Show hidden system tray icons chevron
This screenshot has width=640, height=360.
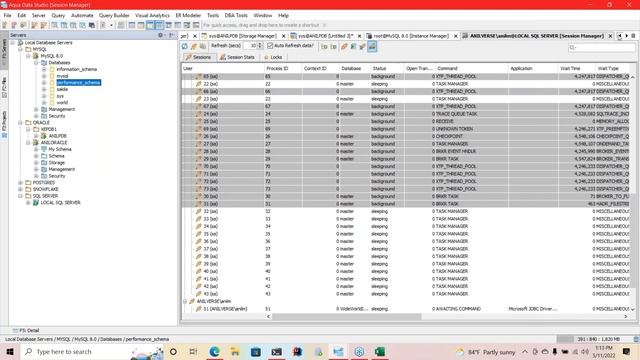point(525,351)
